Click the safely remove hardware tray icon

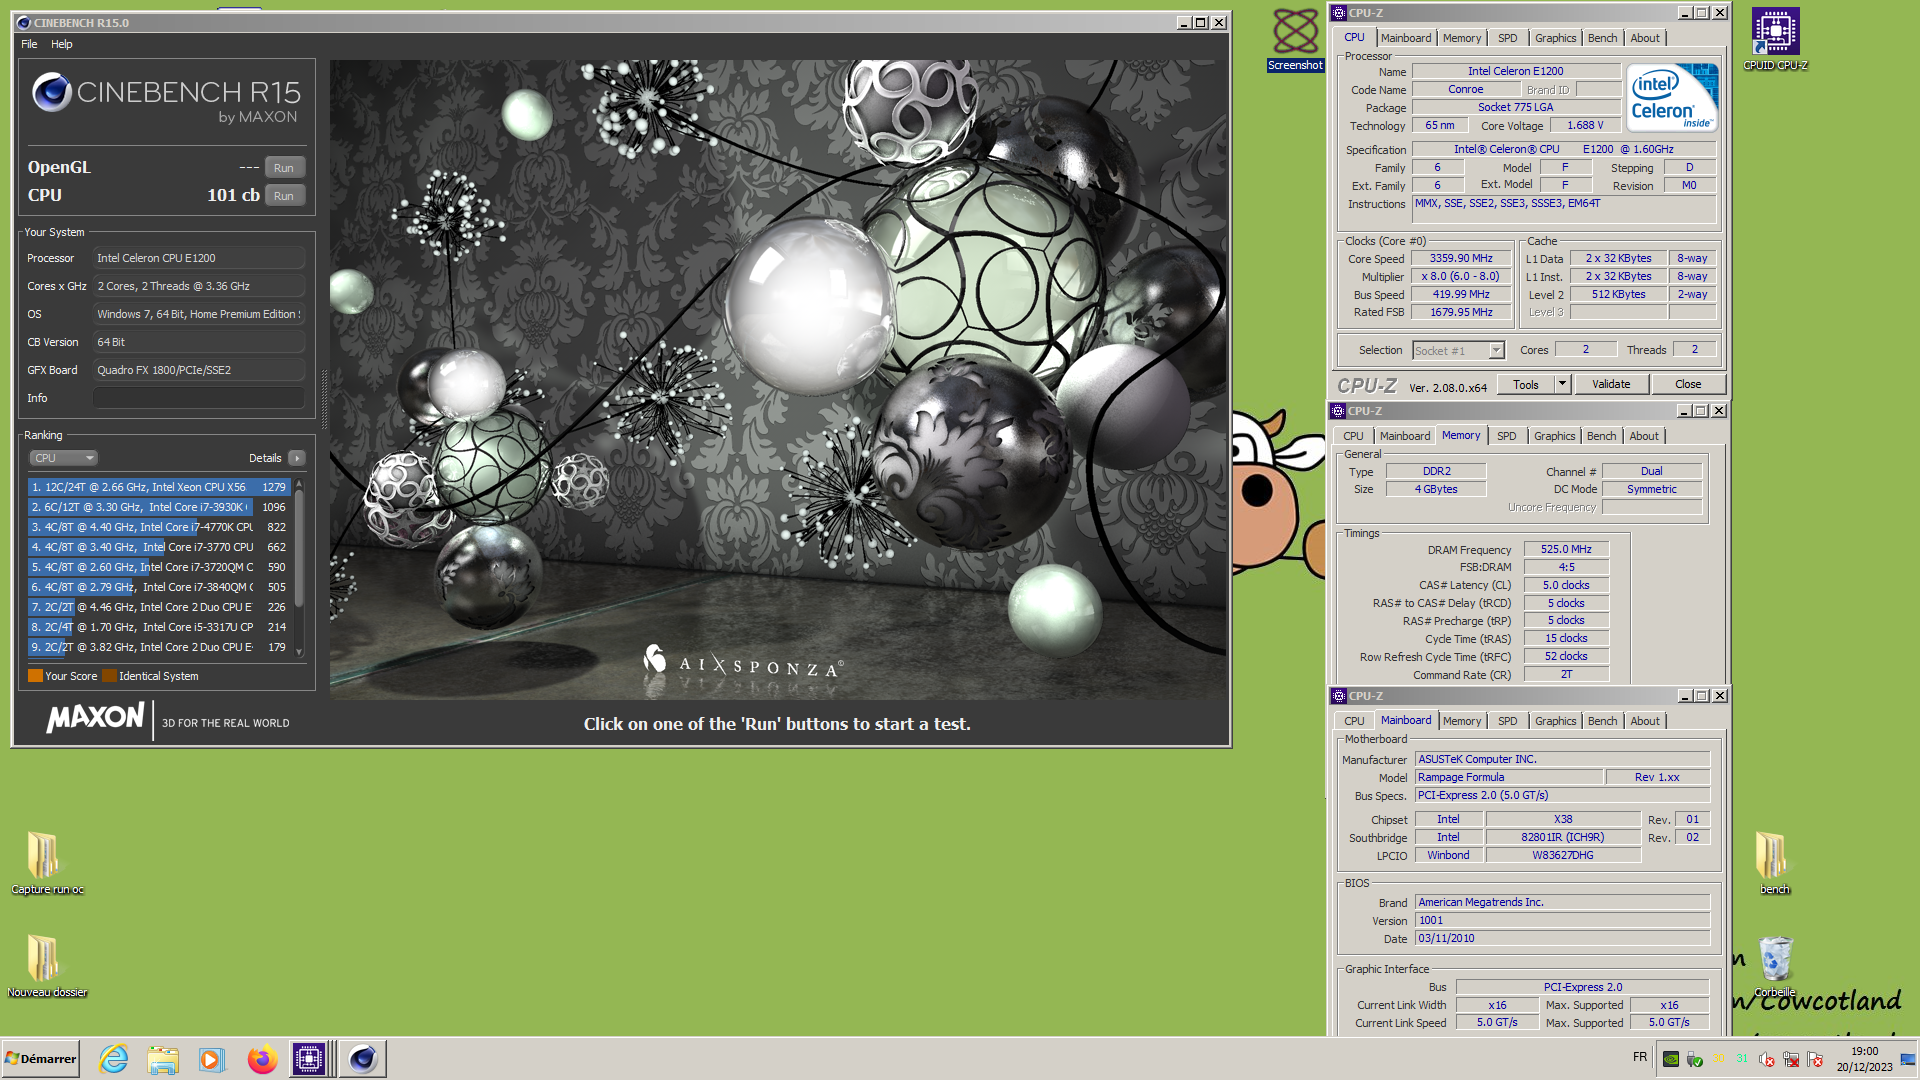1694,1059
